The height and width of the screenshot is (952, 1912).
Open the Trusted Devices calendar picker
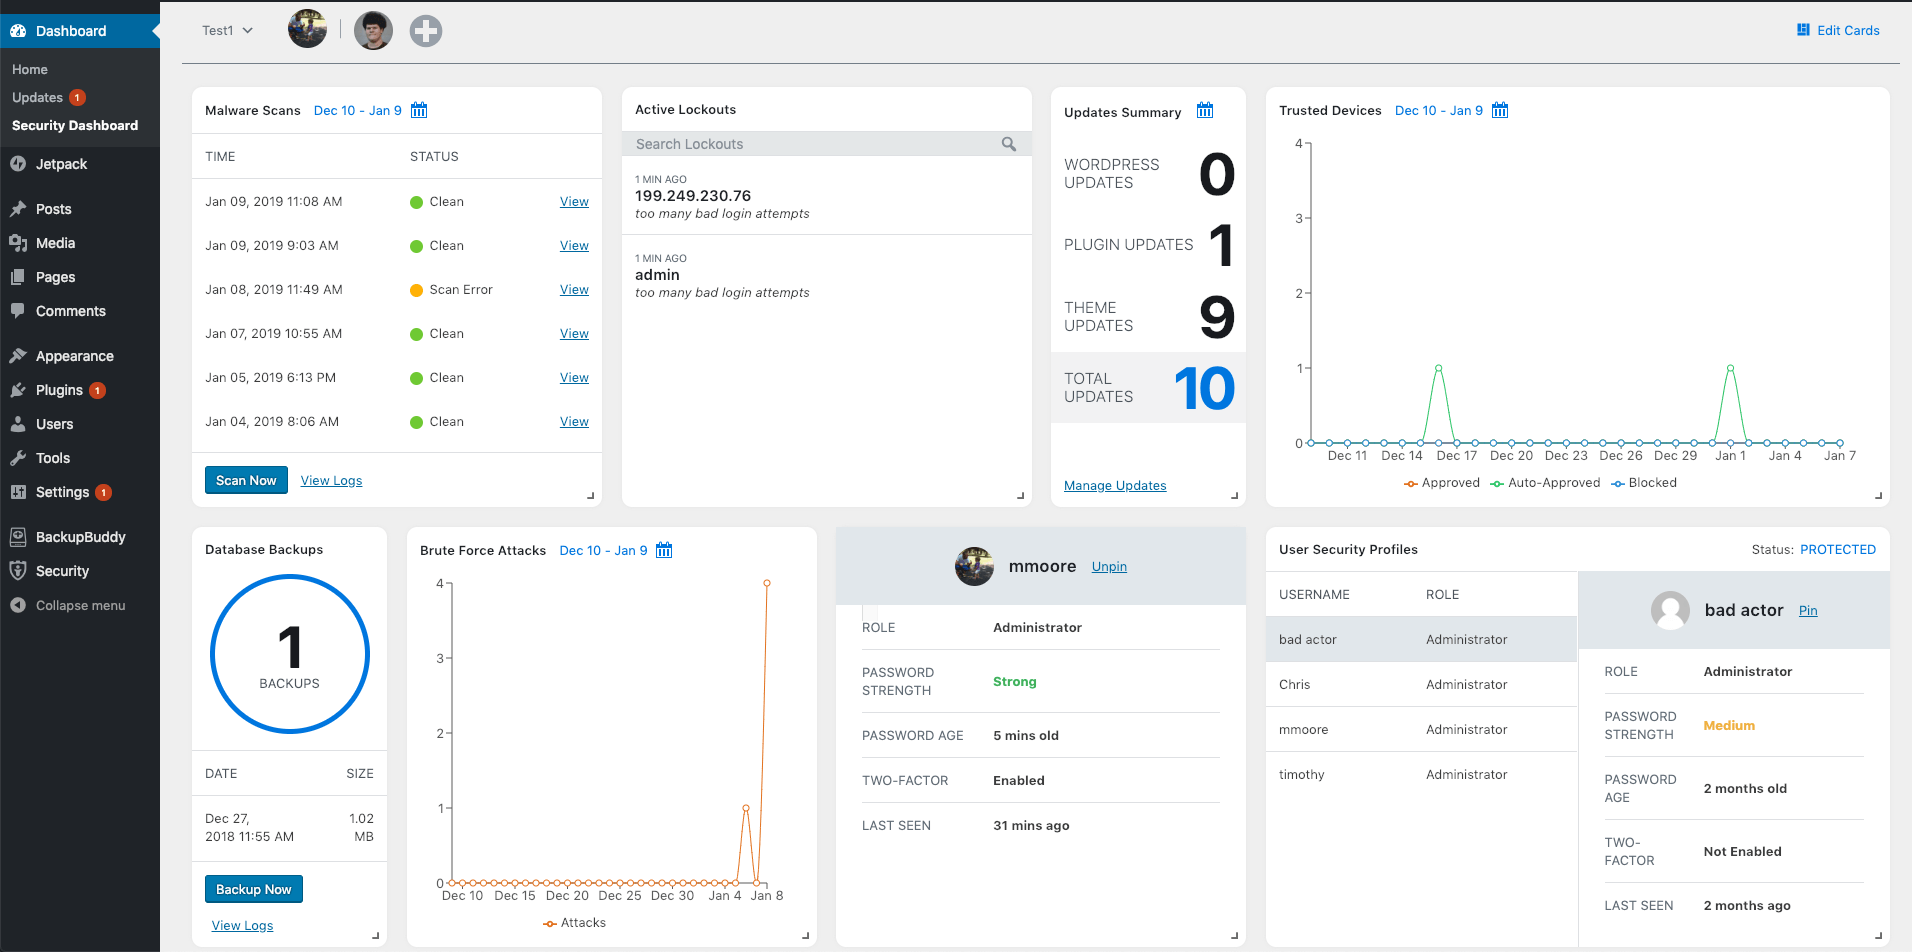pyautogui.click(x=1499, y=110)
